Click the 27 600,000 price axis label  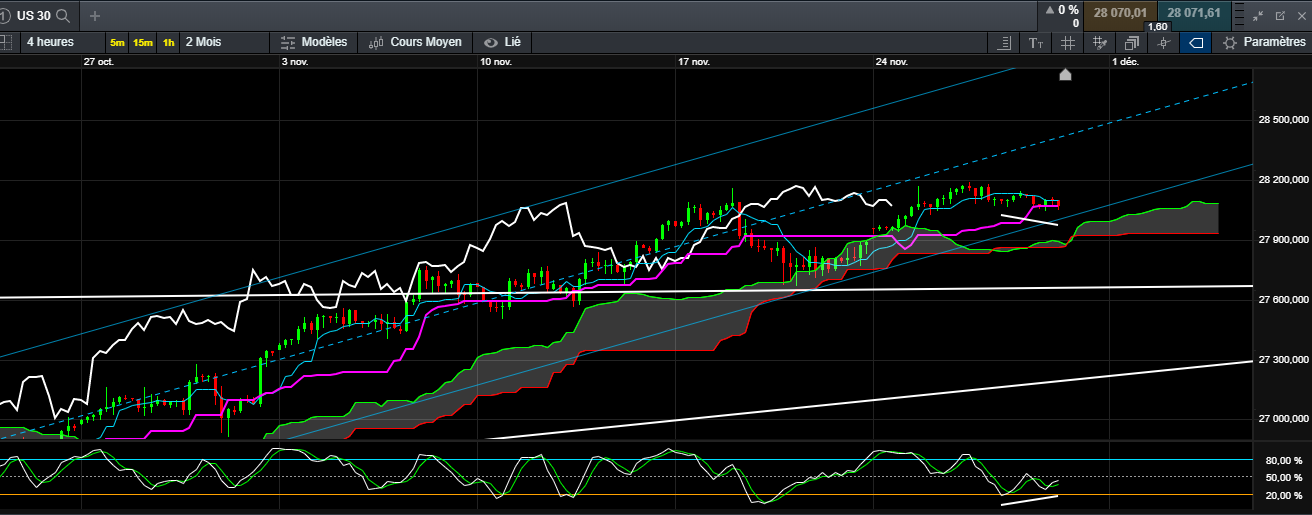coord(1284,300)
